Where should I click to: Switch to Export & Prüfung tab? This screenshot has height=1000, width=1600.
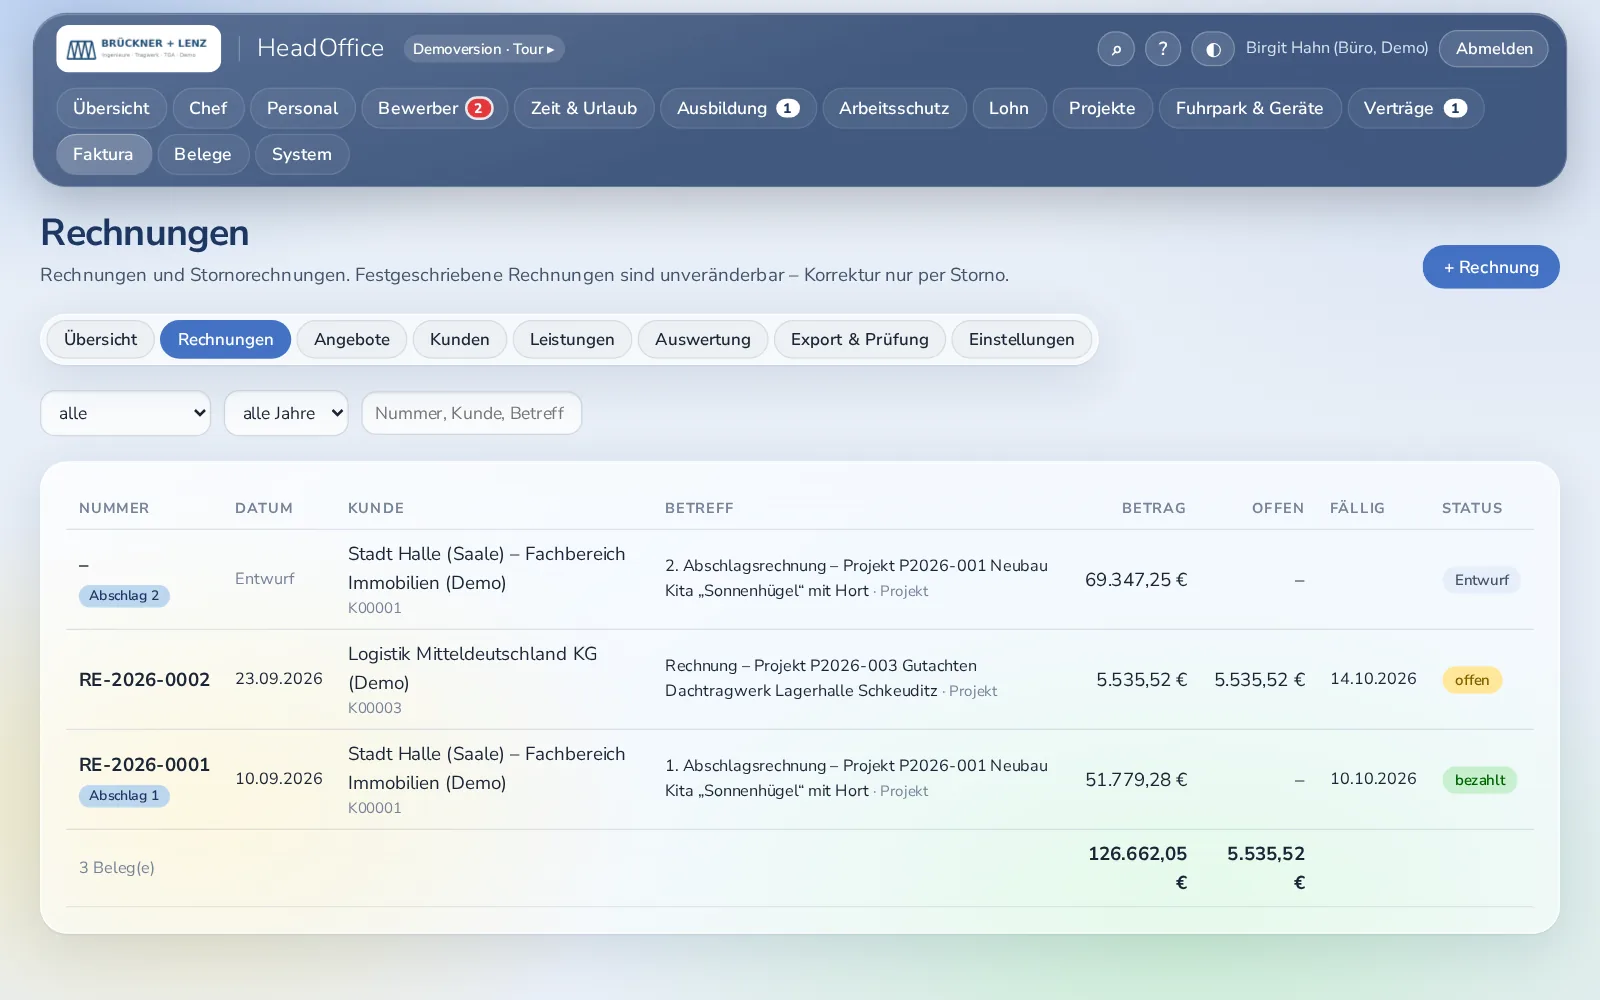click(x=860, y=339)
